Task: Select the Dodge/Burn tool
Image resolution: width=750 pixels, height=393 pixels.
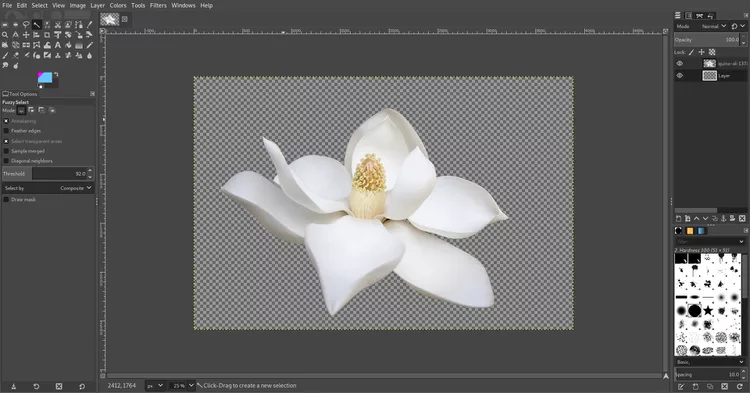Action: point(15,66)
